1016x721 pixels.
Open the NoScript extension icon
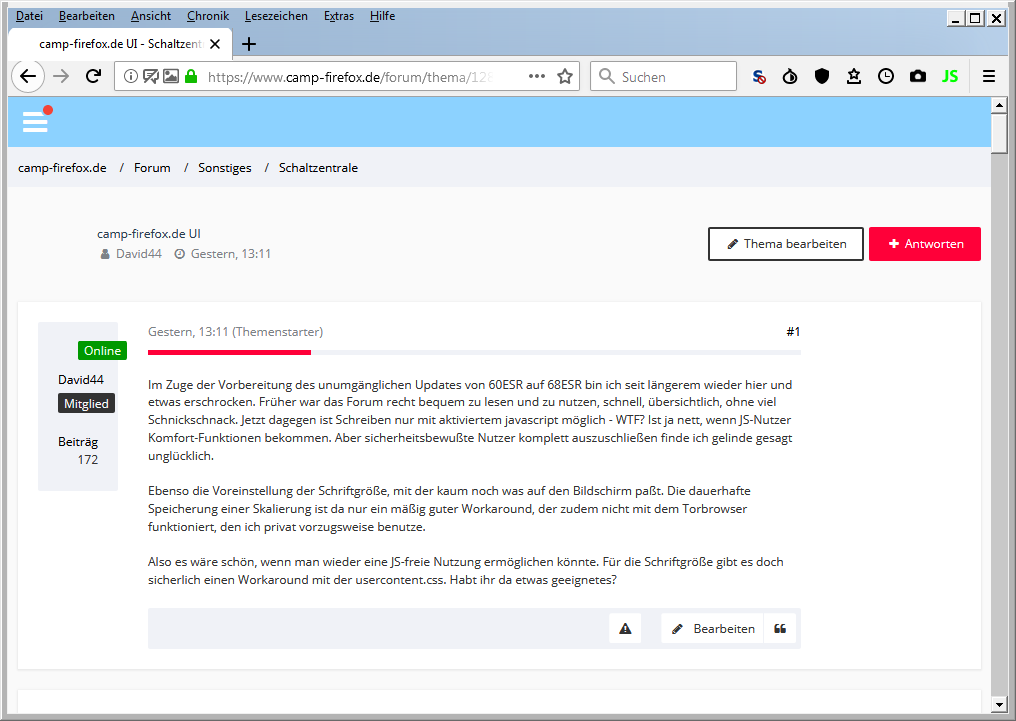click(x=759, y=76)
